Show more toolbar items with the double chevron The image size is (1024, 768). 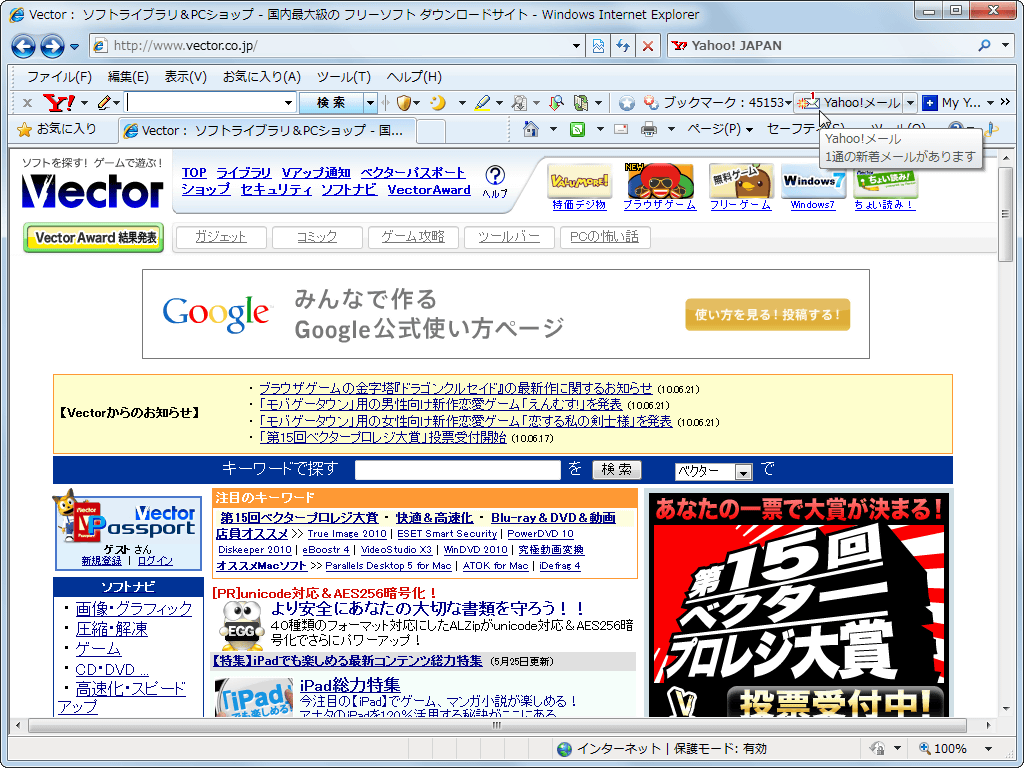tap(1005, 102)
